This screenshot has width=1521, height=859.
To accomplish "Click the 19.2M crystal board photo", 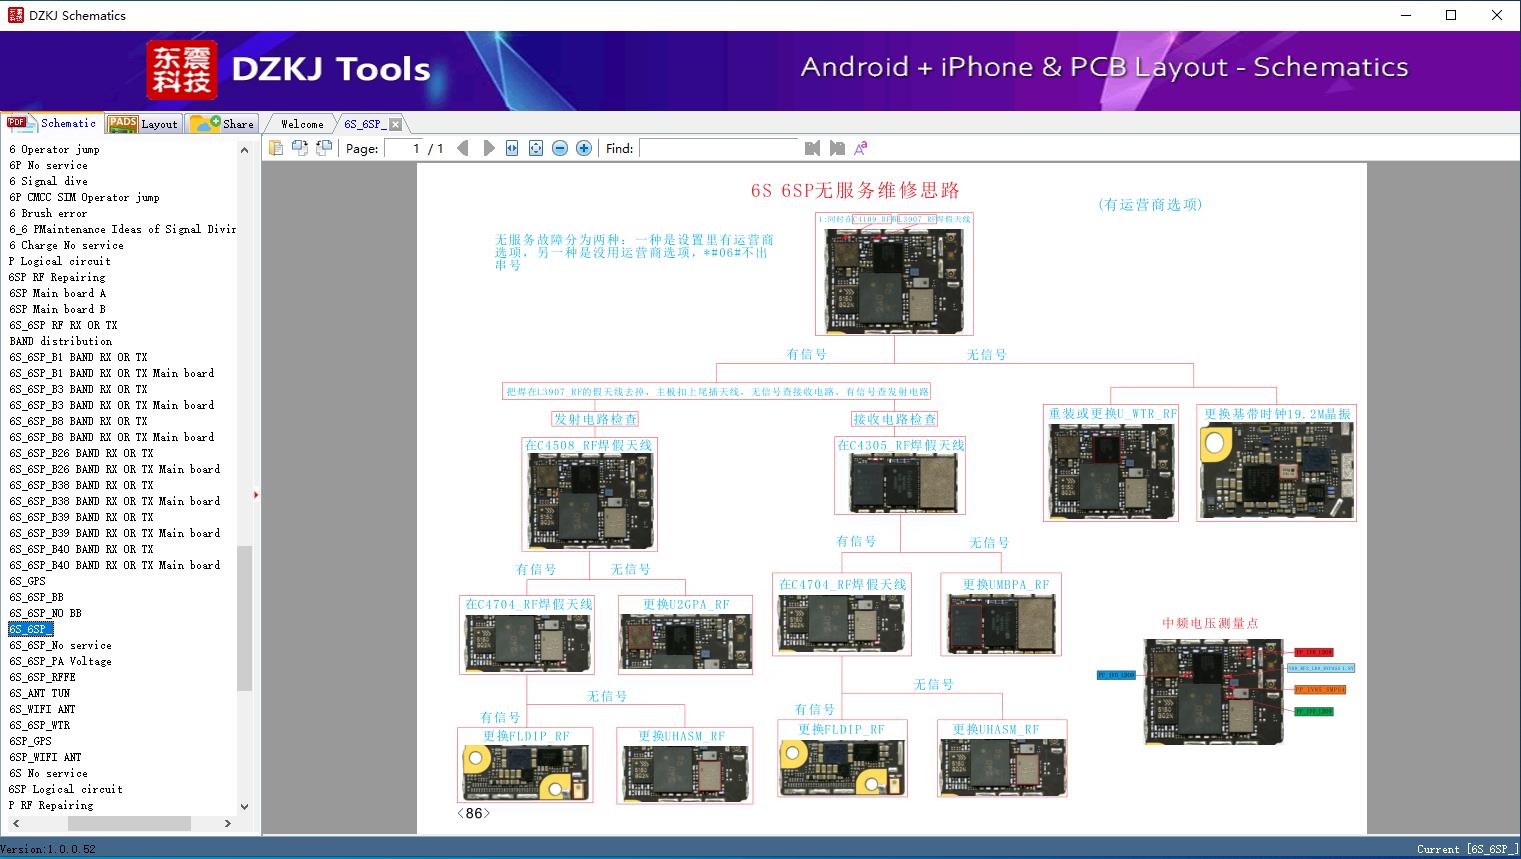I will pos(1276,469).
